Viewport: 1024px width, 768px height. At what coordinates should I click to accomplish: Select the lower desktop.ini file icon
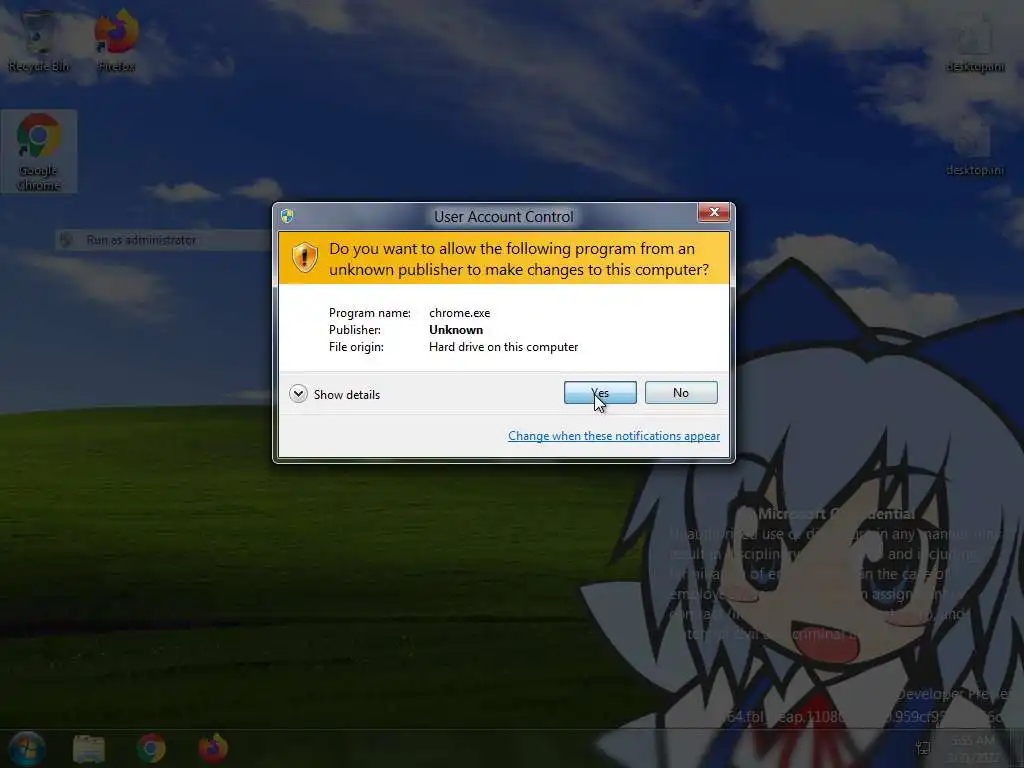point(975,148)
